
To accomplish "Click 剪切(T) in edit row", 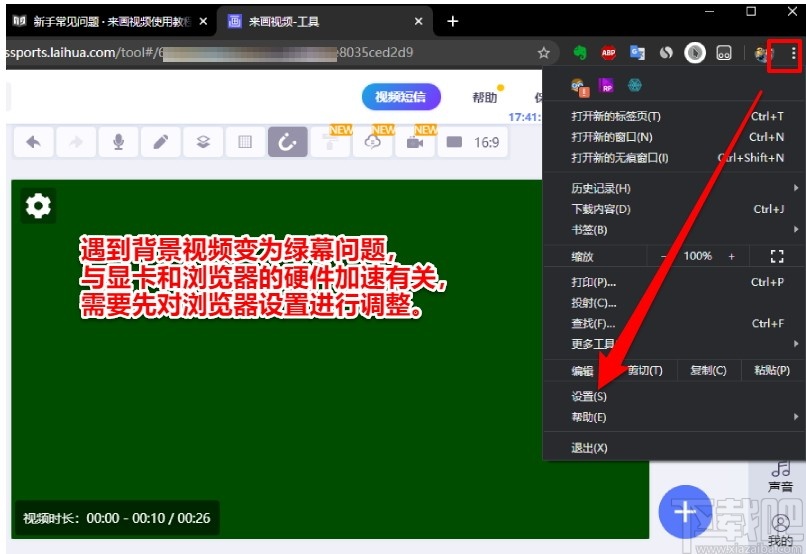I will click(645, 370).
